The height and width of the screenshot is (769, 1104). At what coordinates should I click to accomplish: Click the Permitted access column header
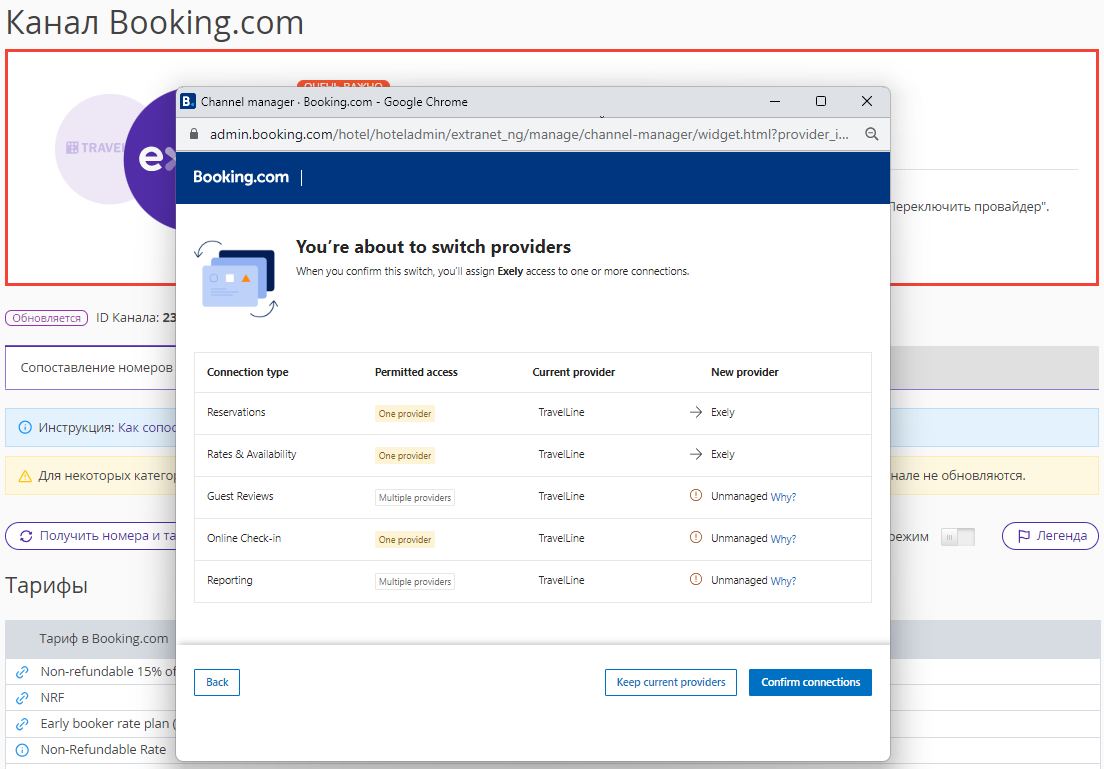416,372
